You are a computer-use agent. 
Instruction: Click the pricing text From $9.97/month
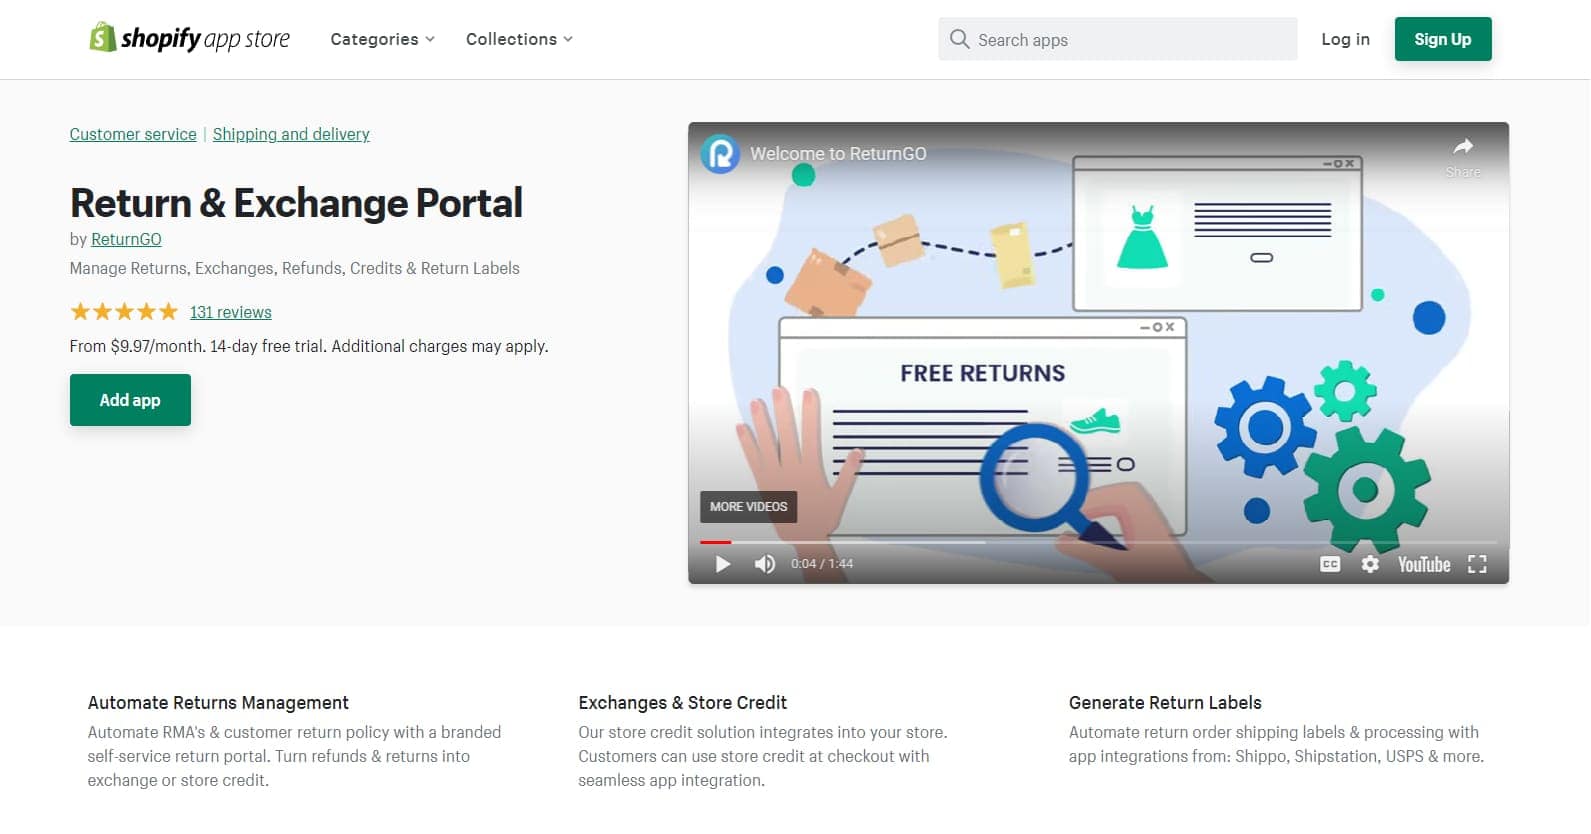tap(308, 346)
